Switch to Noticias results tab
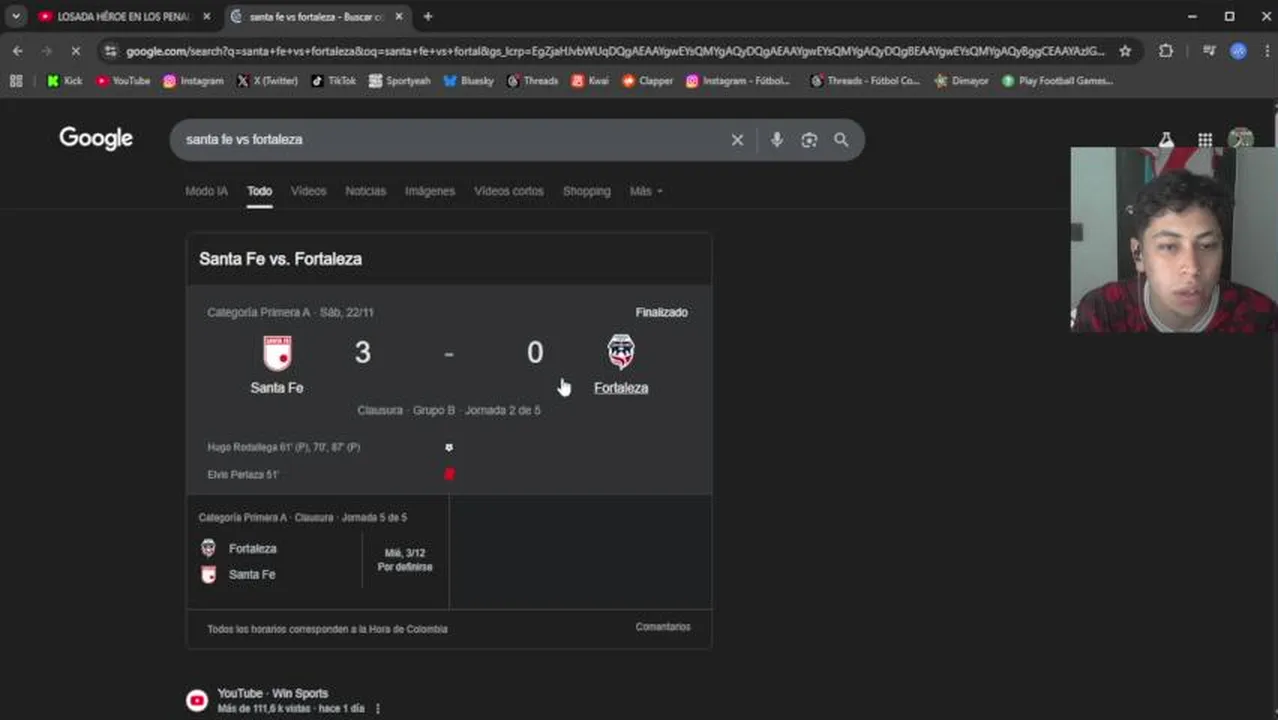The width and height of the screenshot is (1278, 720). tap(365, 191)
